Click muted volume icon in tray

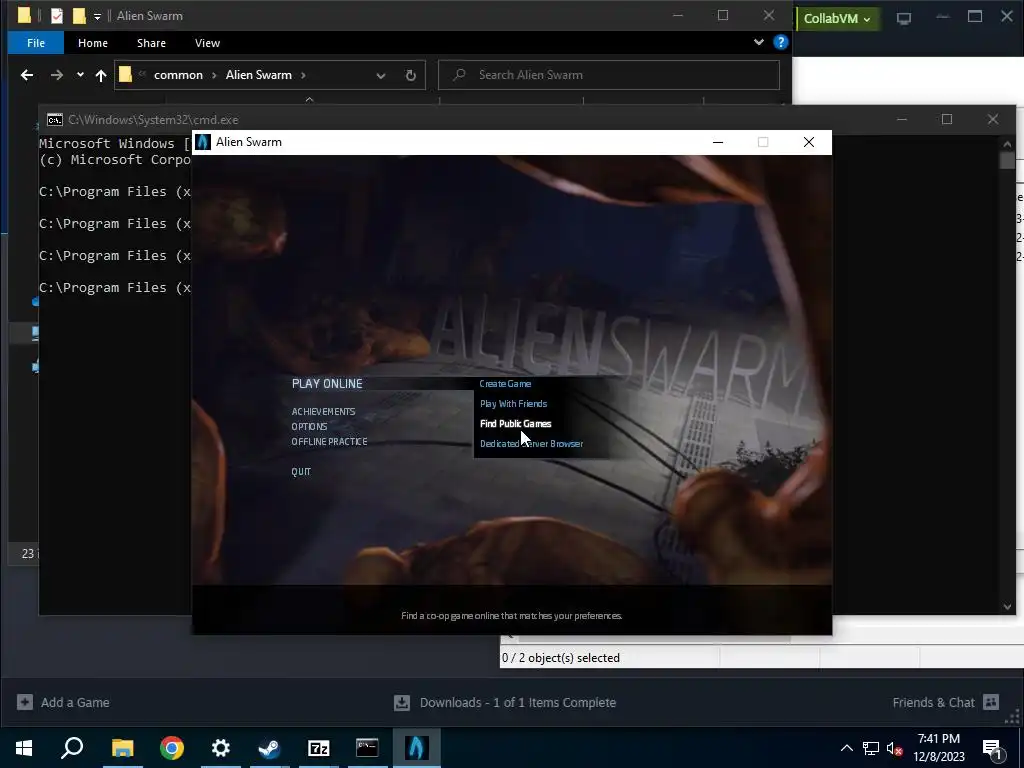(x=894, y=748)
